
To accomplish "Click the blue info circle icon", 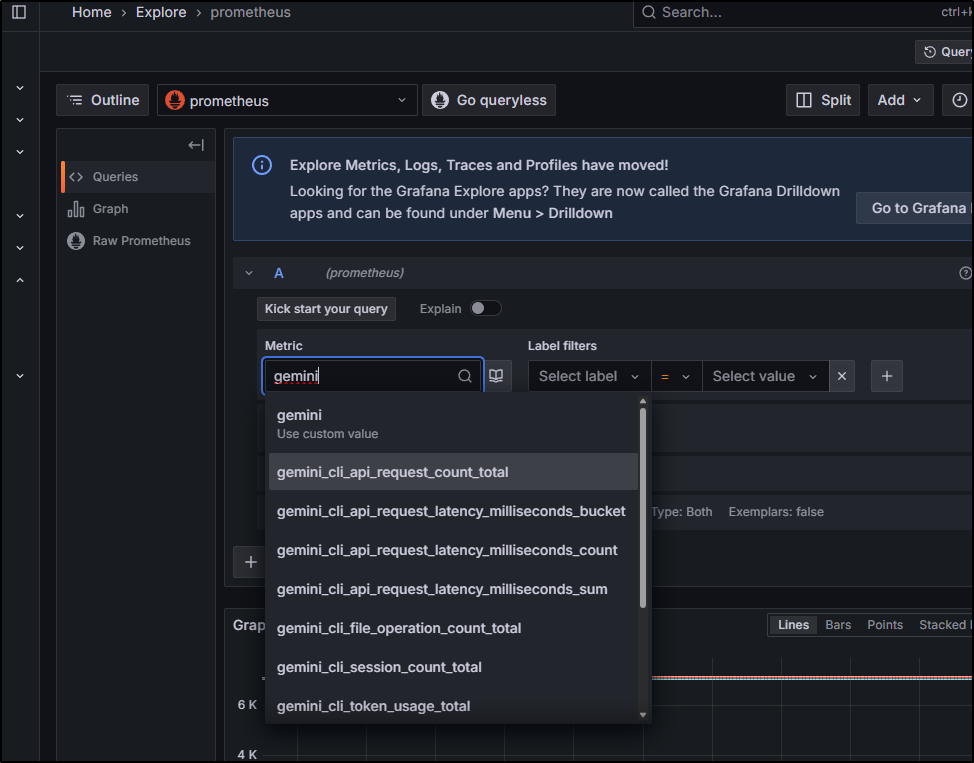I will coord(262,165).
